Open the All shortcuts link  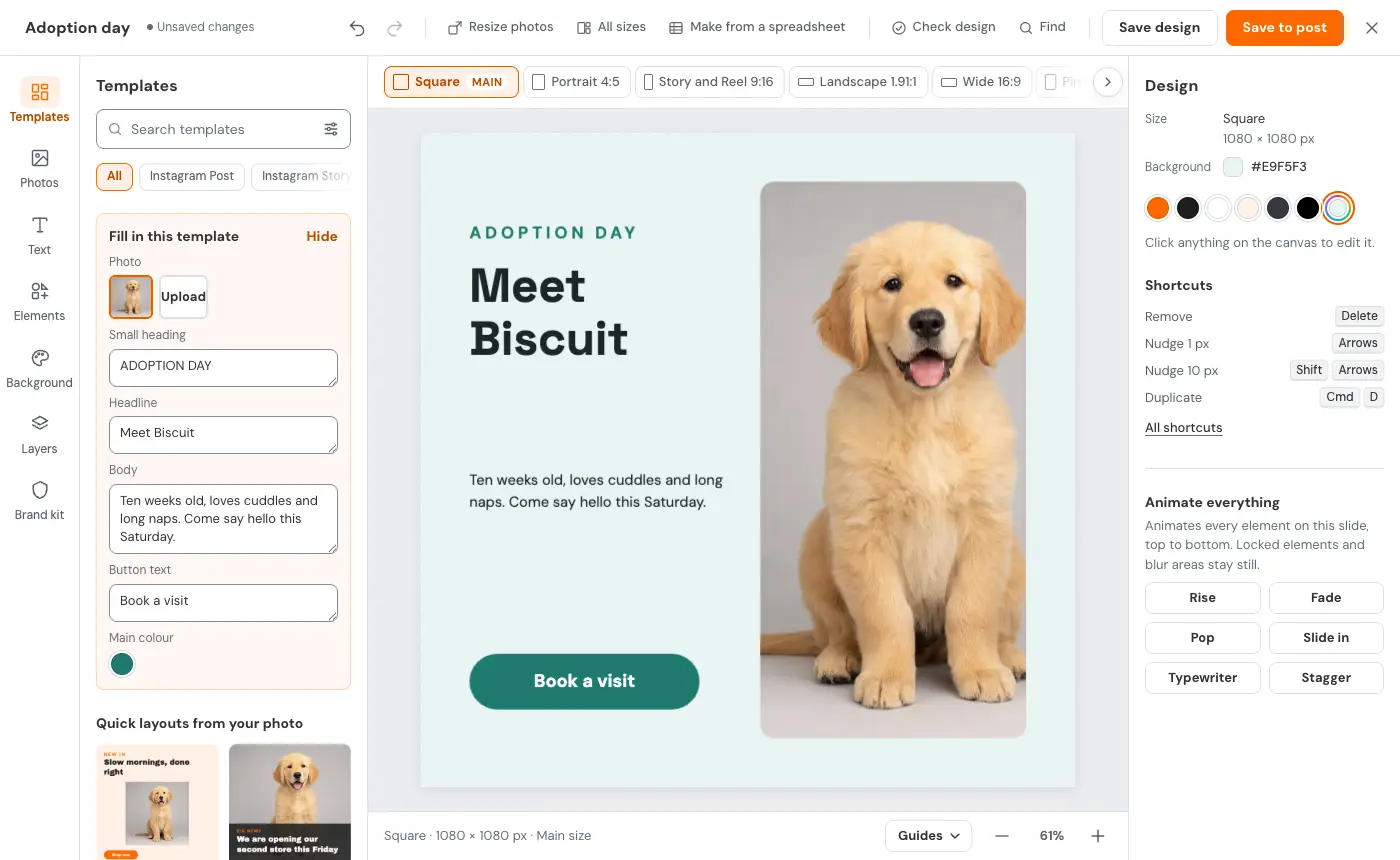pos(1183,428)
